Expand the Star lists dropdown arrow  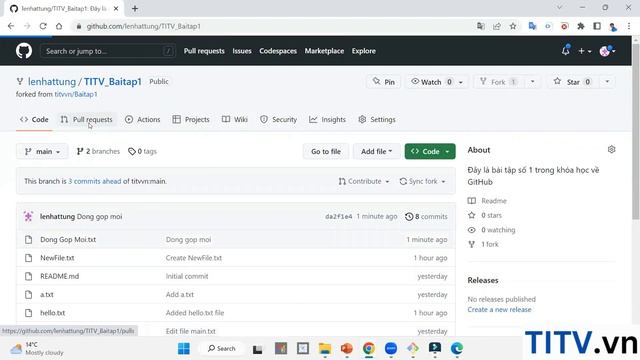[x=607, y=82]
